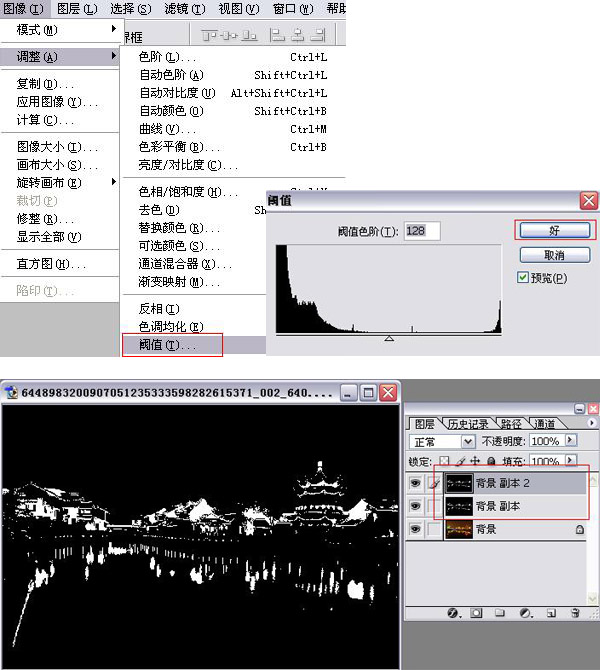
Task: Choose 色阶(L)... menu entry
Action: point(233,57)
